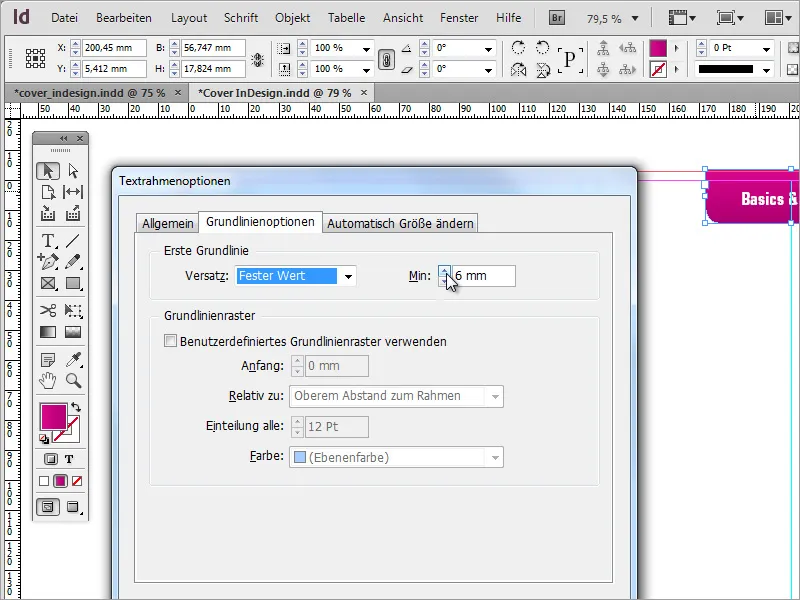Open the view options dropdown
The height and width of the screenshot is (600, 800).
point(682,18)
